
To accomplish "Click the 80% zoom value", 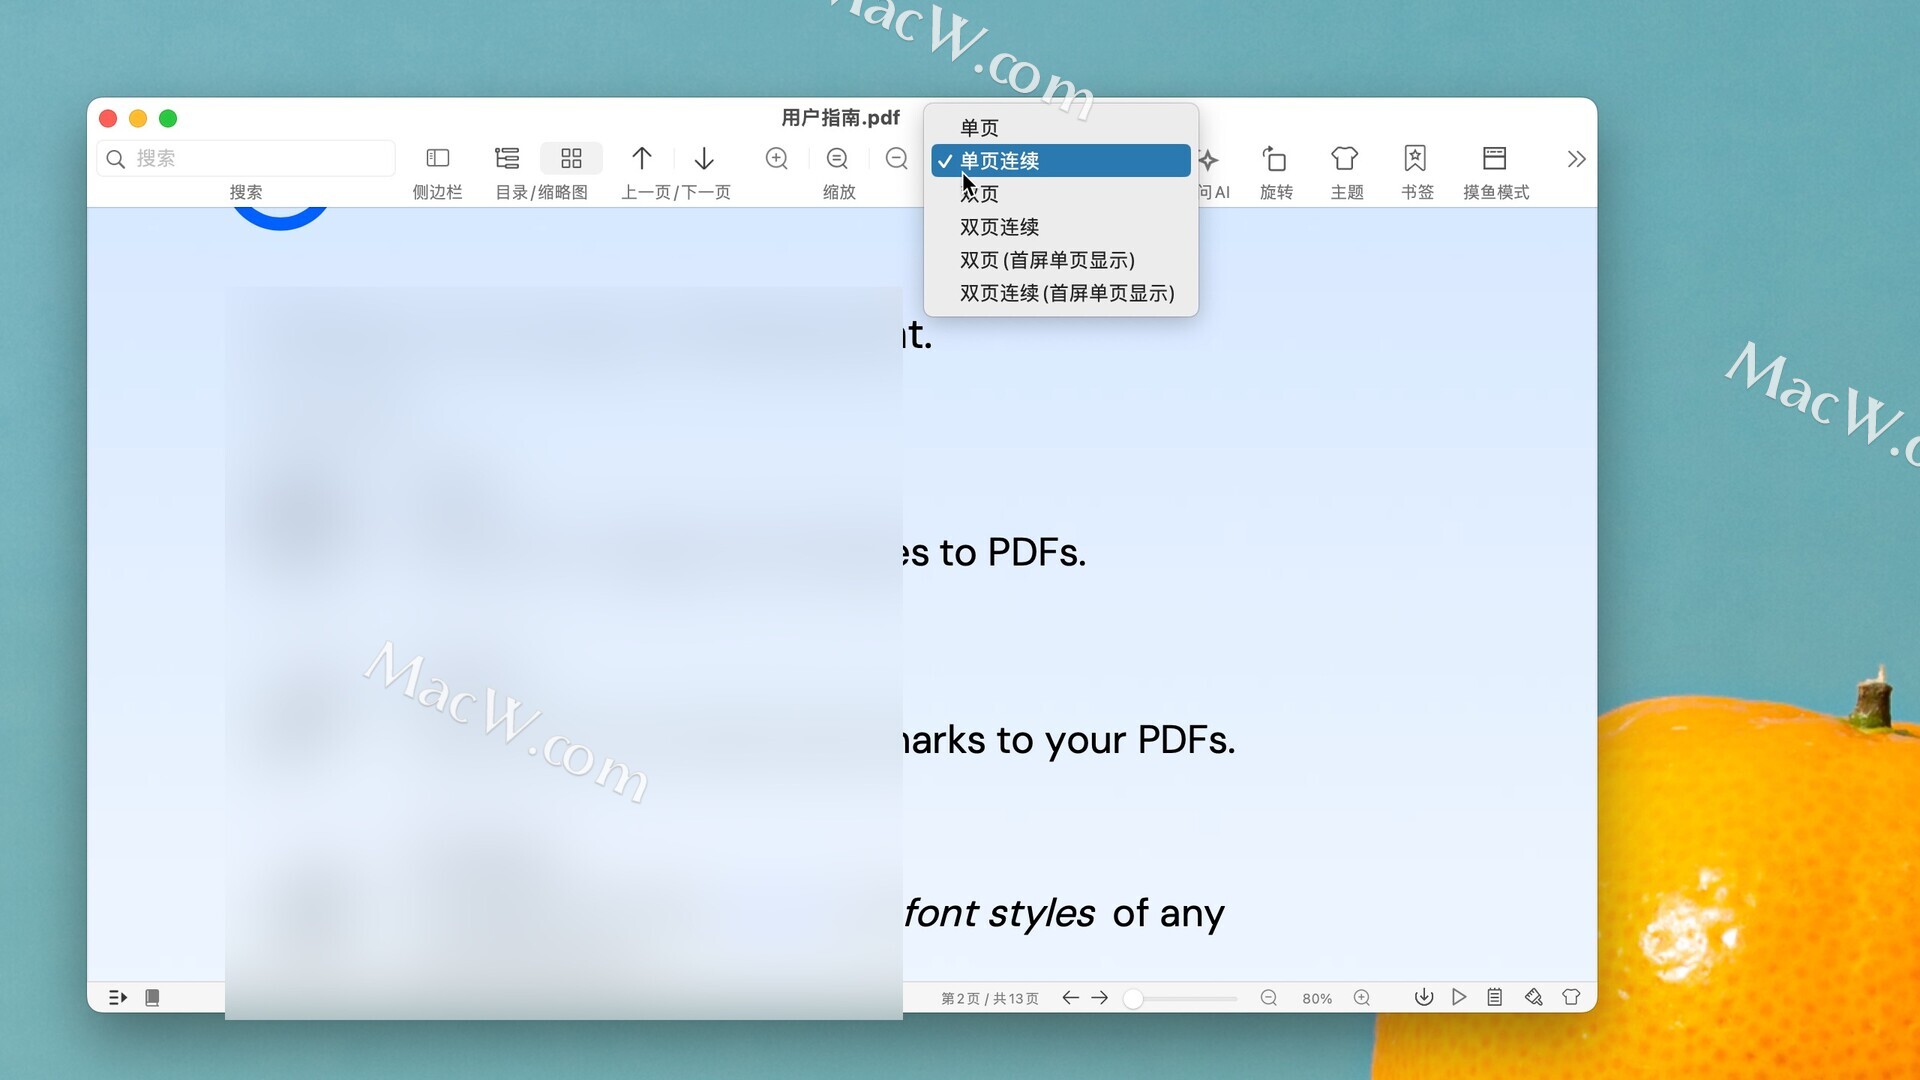I will click(x=1317, y=998).
